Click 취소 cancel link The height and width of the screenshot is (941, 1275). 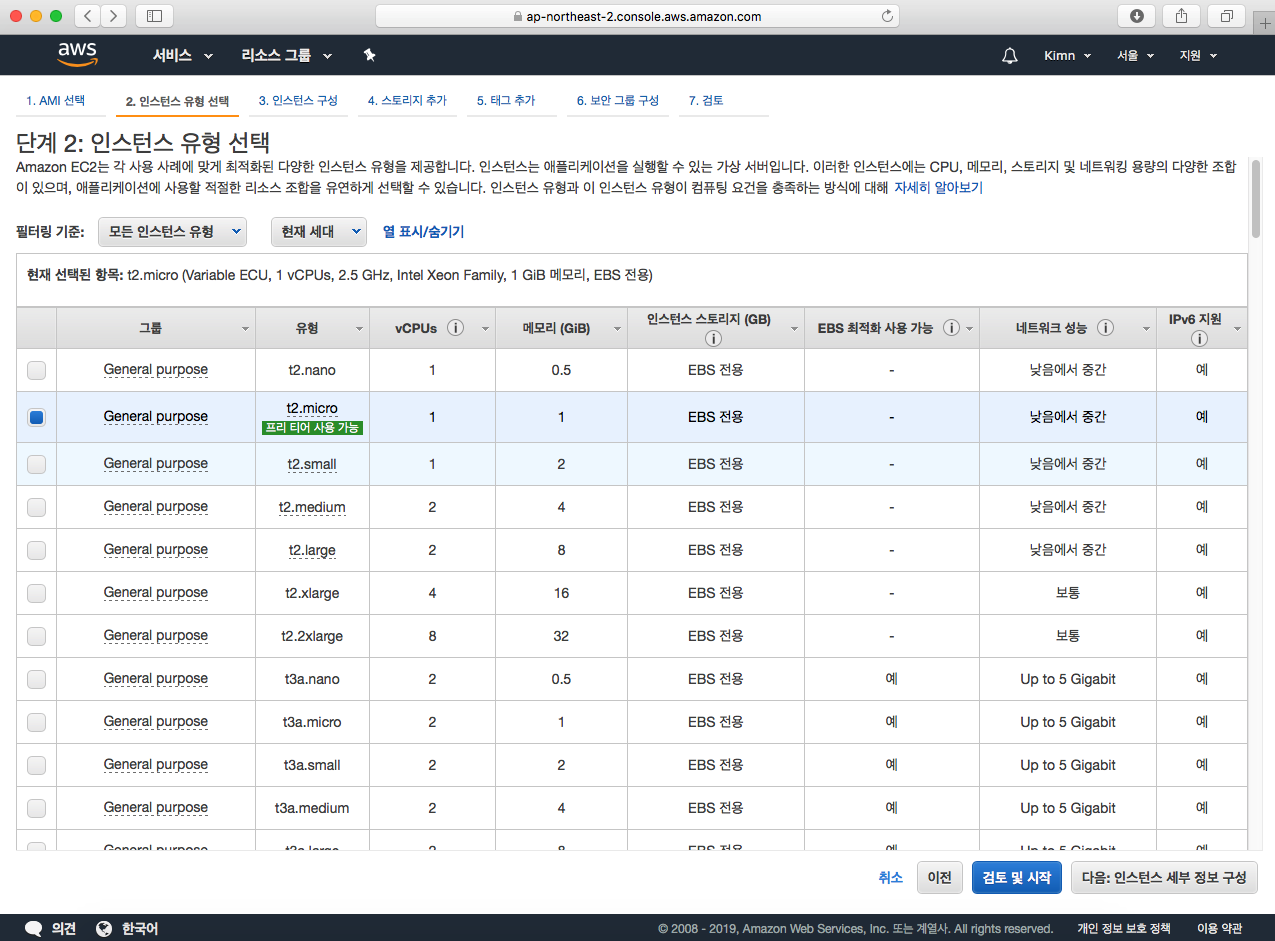[890, 877]
